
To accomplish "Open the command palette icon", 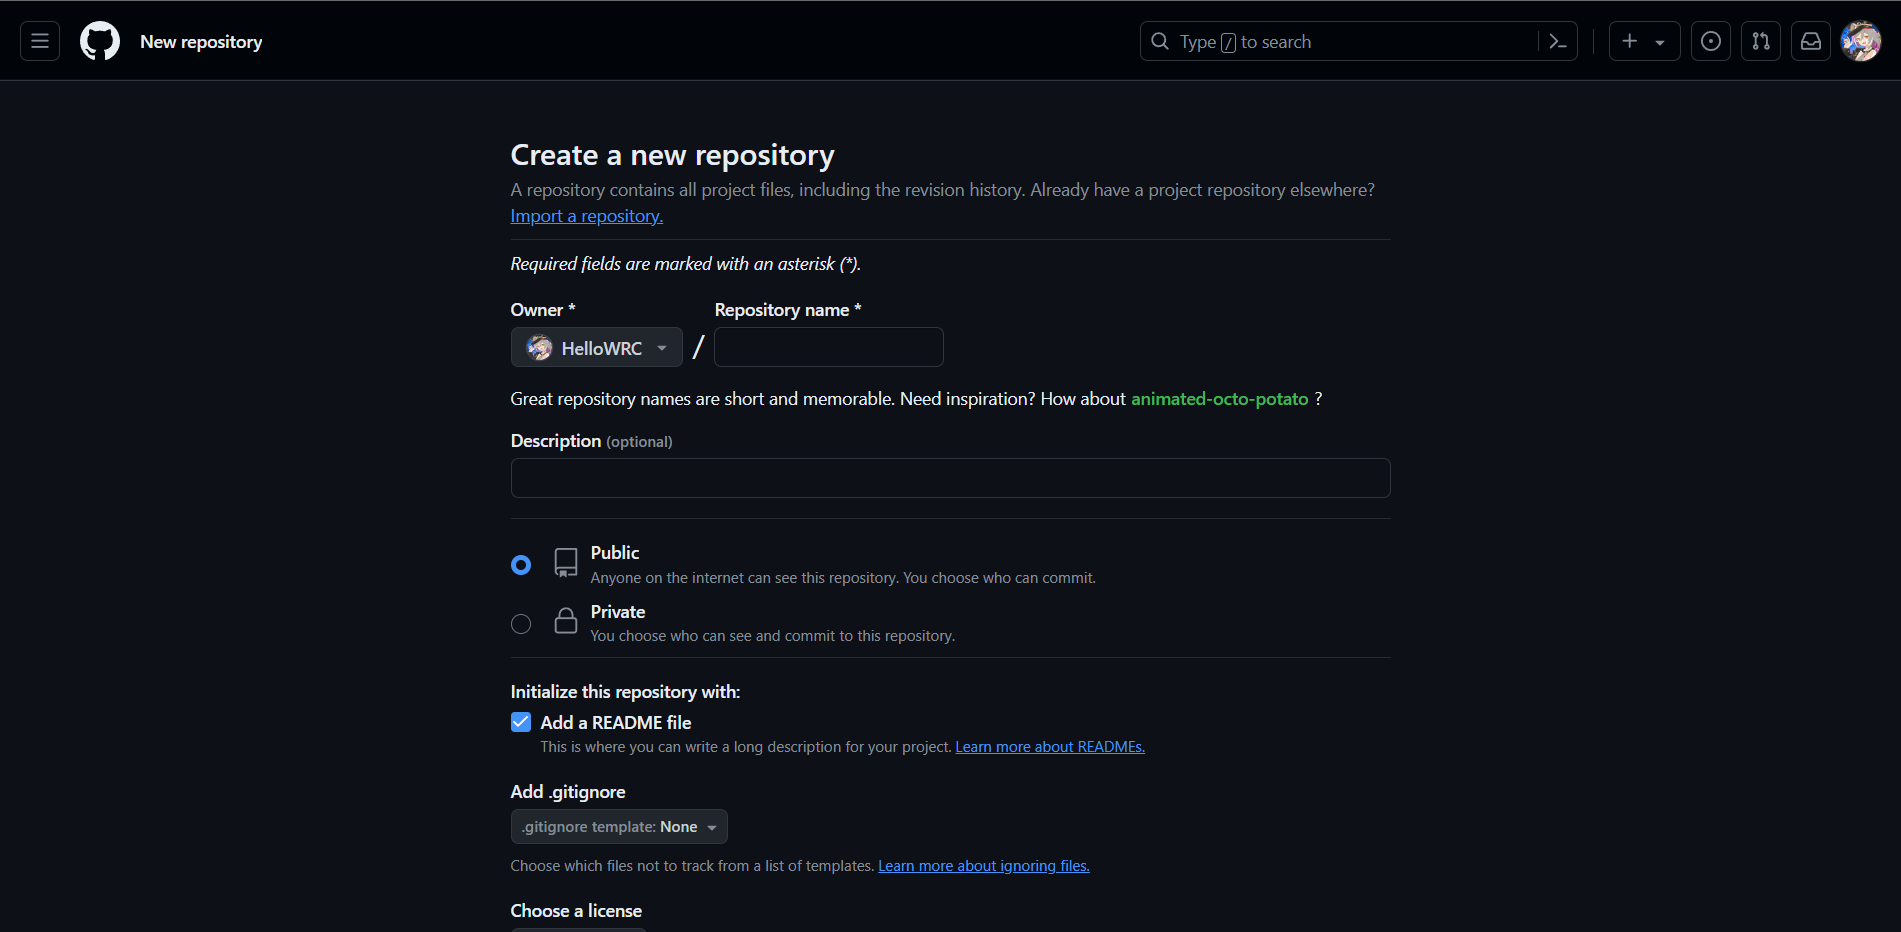I will coord(1557,41).
